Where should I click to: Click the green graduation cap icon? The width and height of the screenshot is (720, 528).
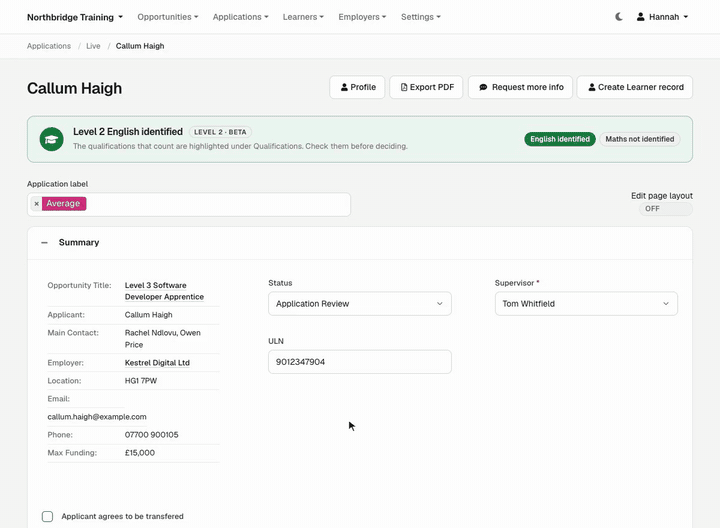(51, 139)
